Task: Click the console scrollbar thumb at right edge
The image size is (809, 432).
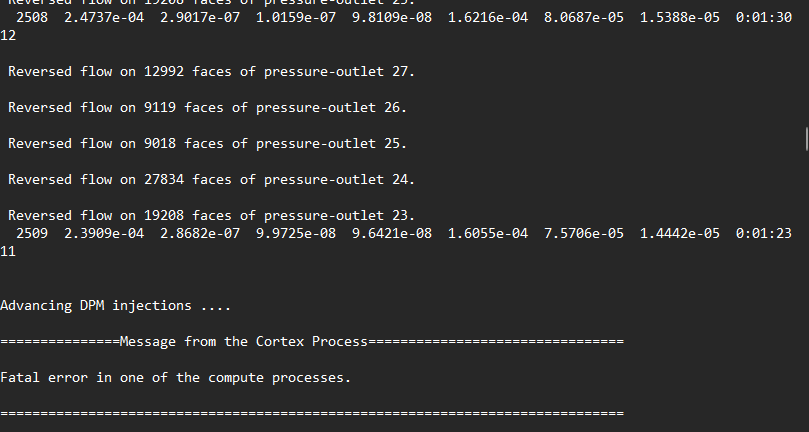Action: pos(806,138)
